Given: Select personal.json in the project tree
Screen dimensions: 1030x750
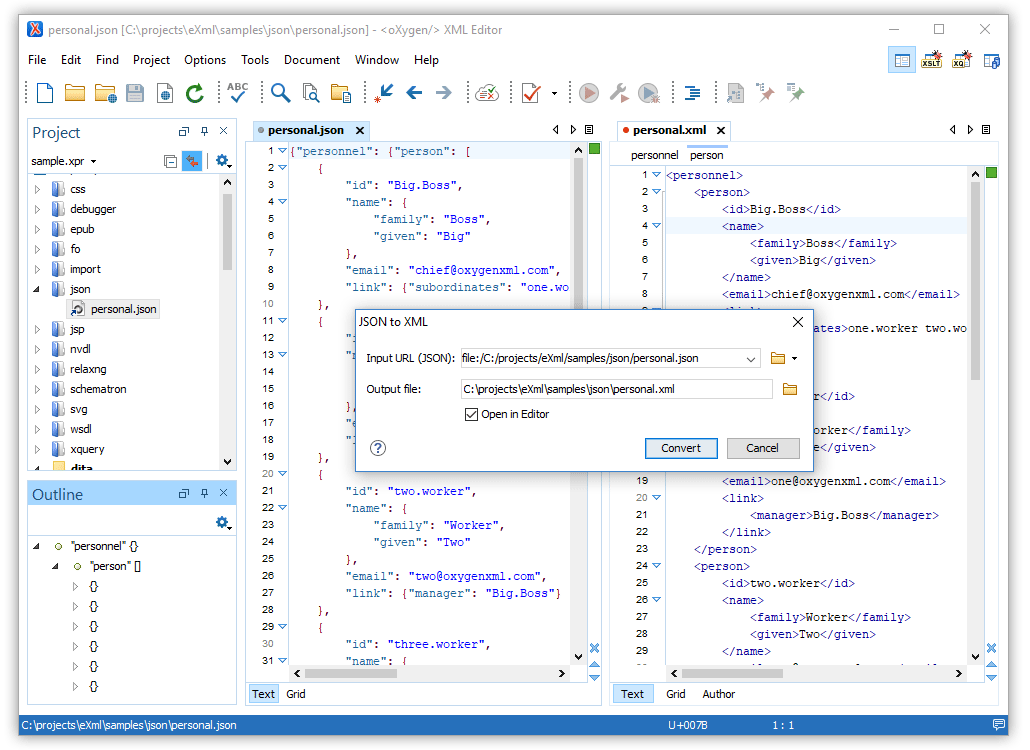Looking at the screenshot, I should tap(123, 309).
